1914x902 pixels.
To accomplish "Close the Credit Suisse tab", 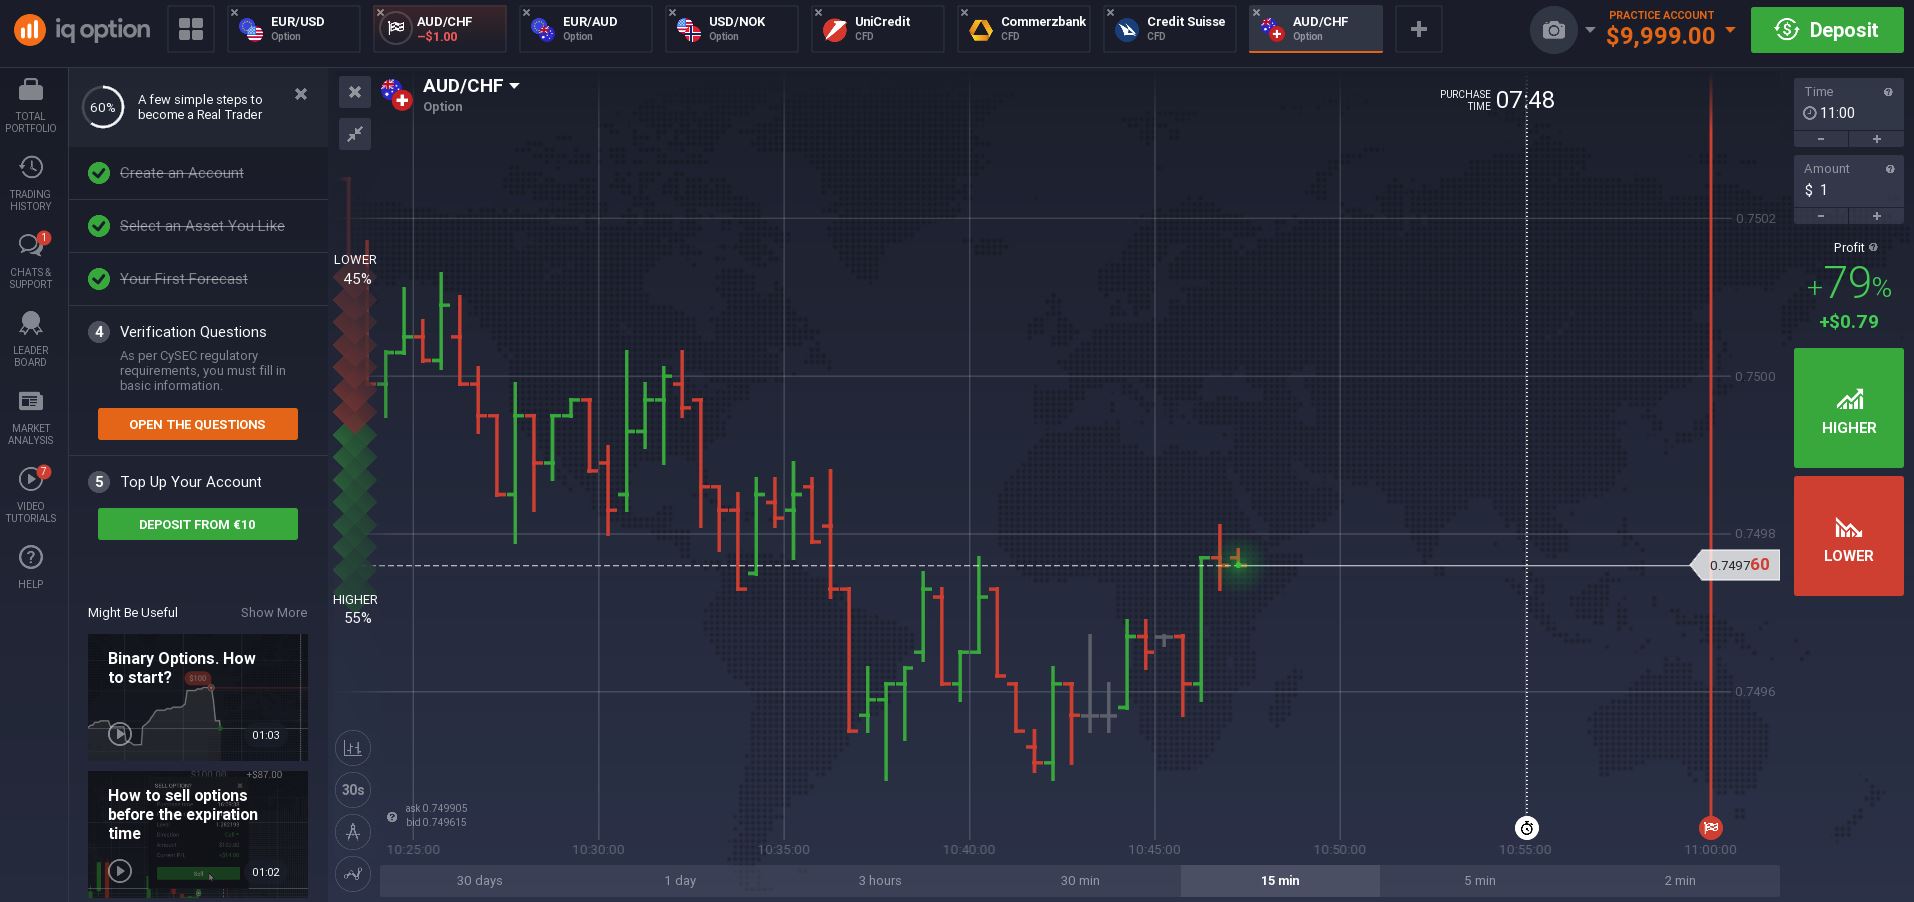I will tap(1111, 13).
